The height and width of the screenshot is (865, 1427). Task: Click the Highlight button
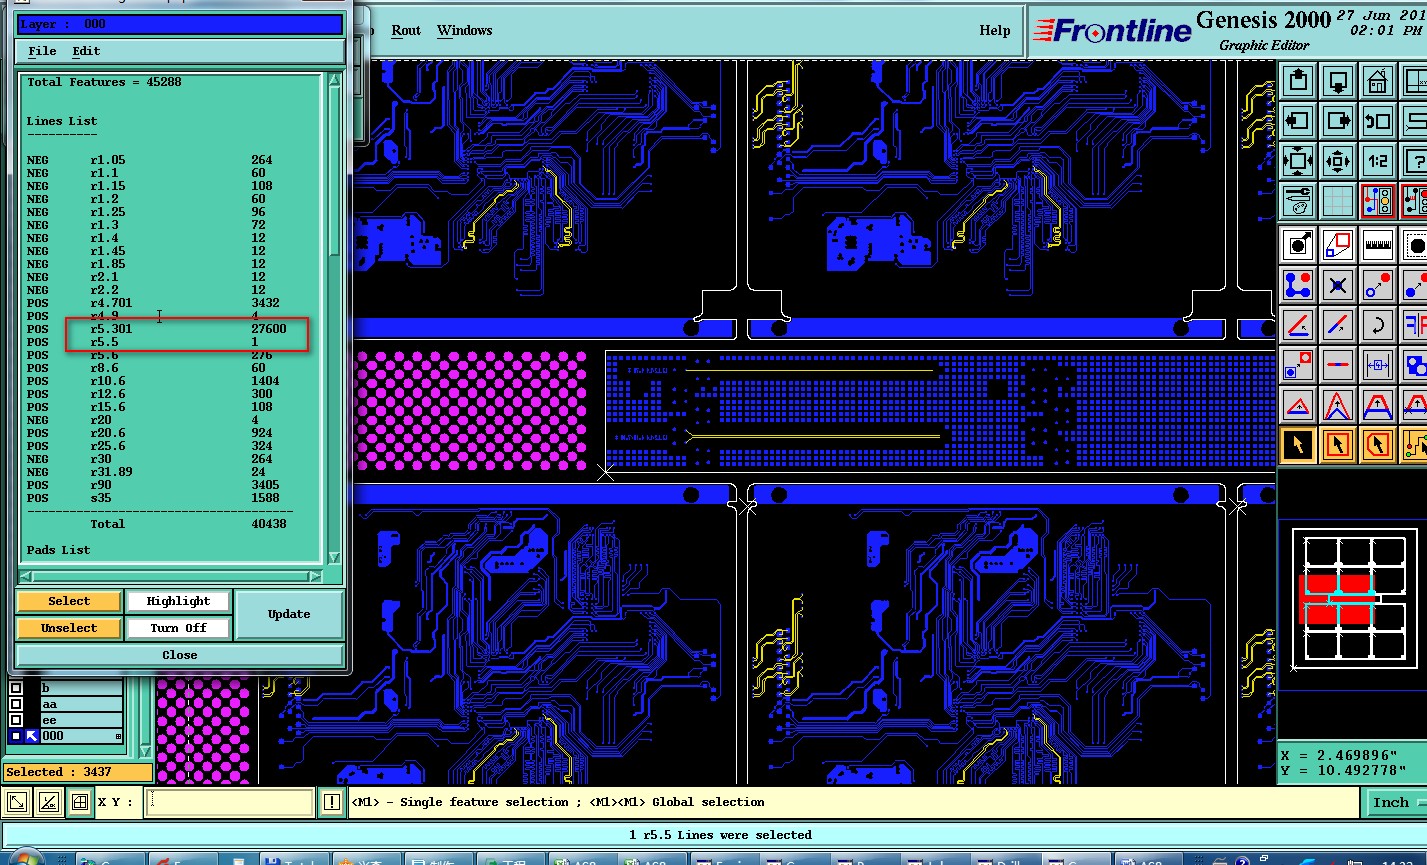[178, 601]
